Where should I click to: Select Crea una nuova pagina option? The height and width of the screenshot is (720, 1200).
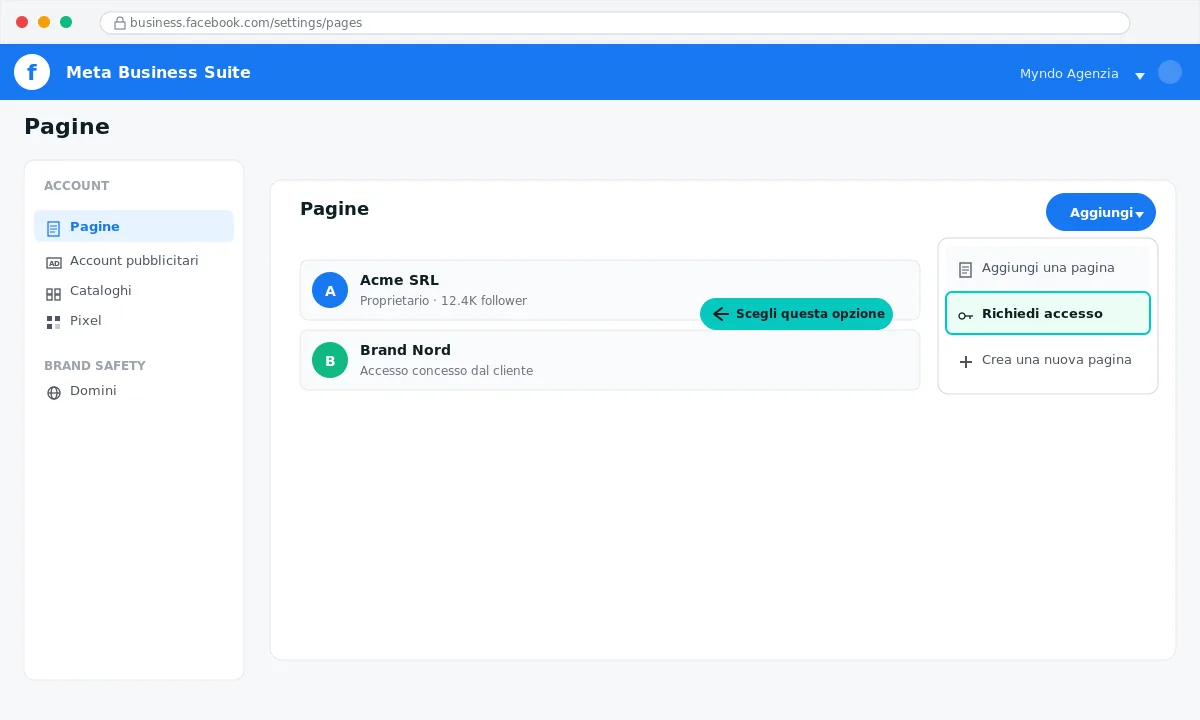click(x=1048, y=360)
